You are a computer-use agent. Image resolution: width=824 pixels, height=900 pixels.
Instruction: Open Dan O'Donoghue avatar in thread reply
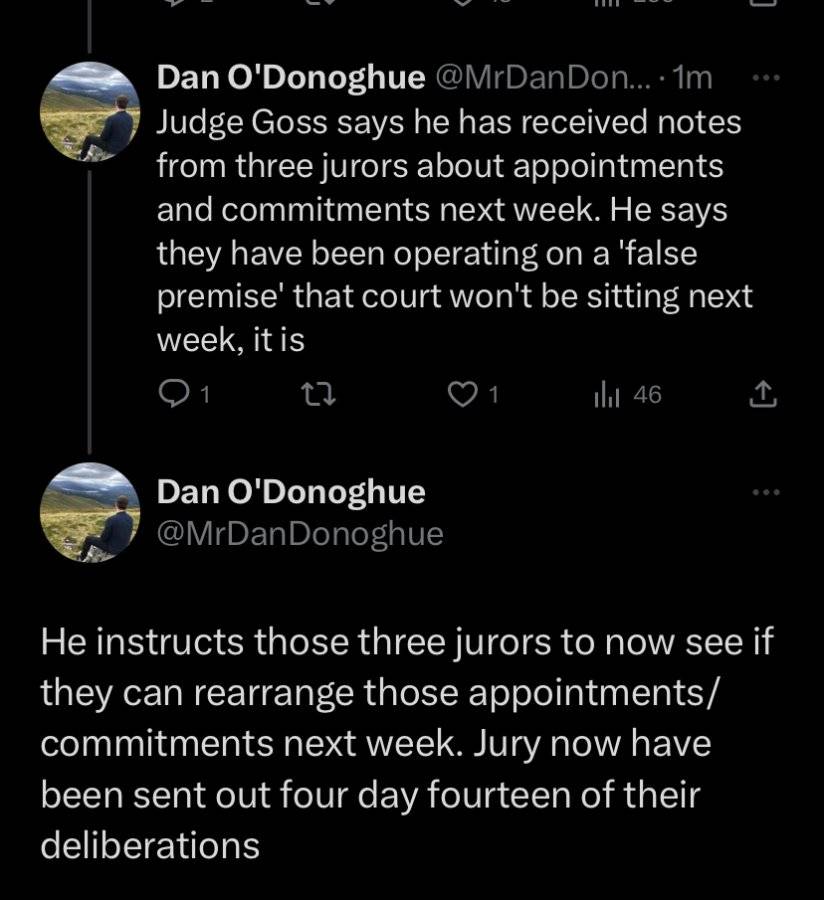pos(90,111)
